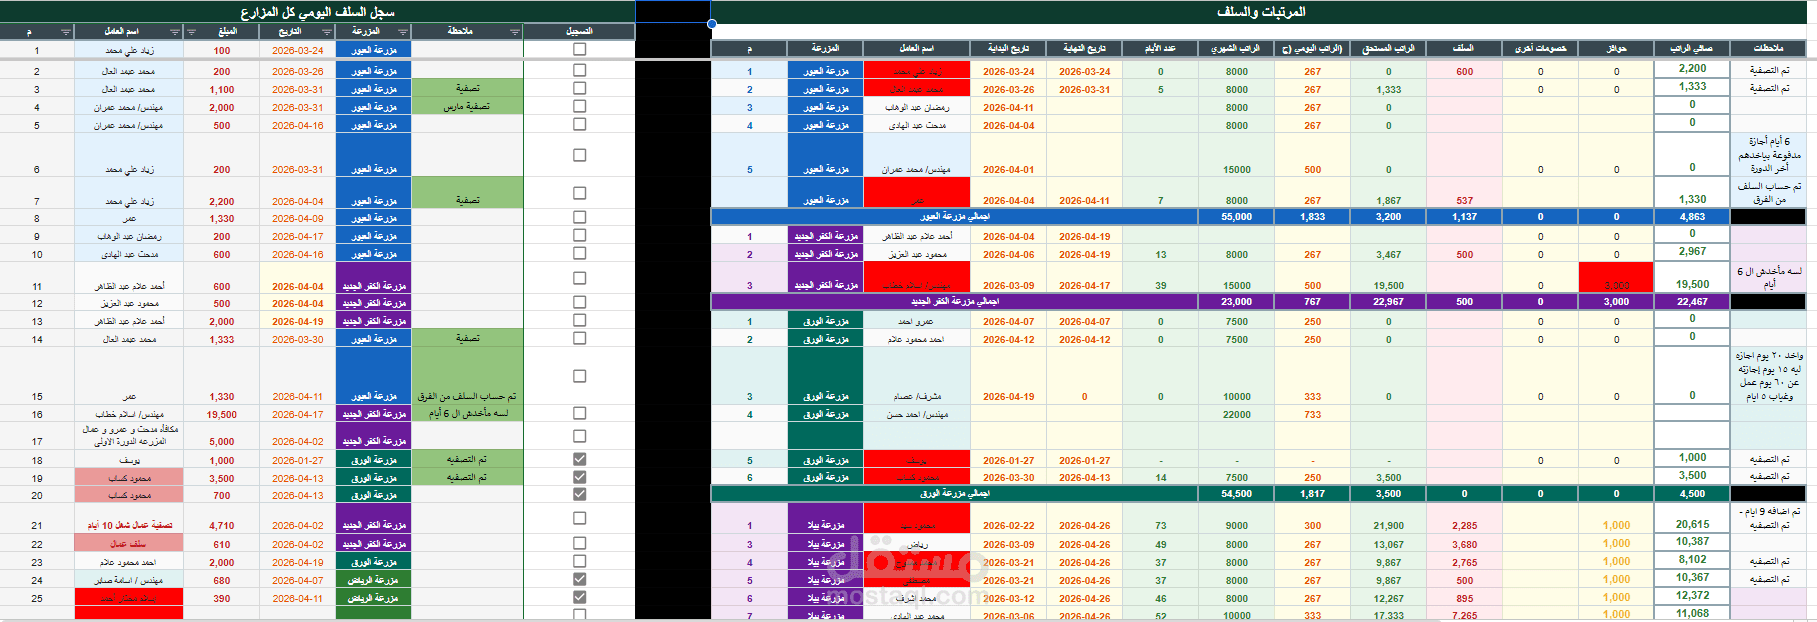Select the monthly salary value 22000
The height and width of the screenshot is (622, 1817).
point(1236,414)
